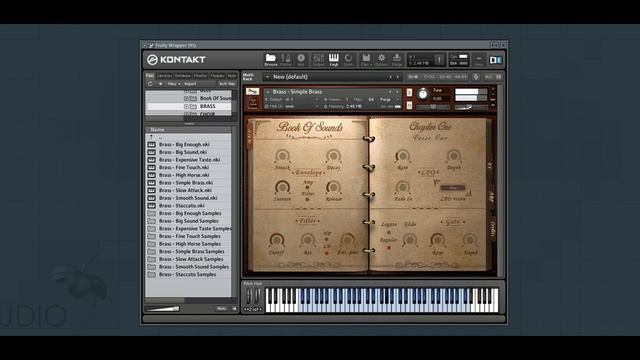Expand the BRASS folder tree node

click(186, 107)
